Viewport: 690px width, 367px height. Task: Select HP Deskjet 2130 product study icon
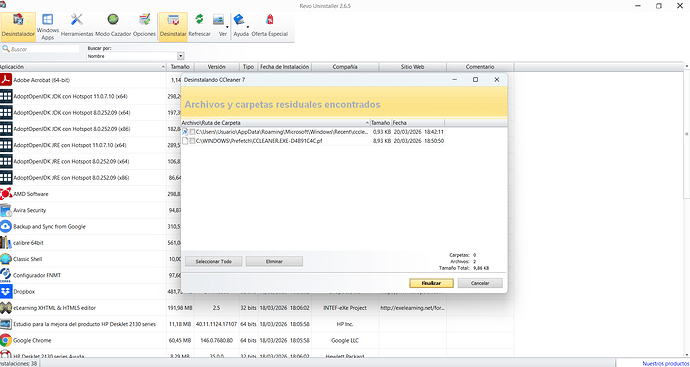(x=6, y=324)
